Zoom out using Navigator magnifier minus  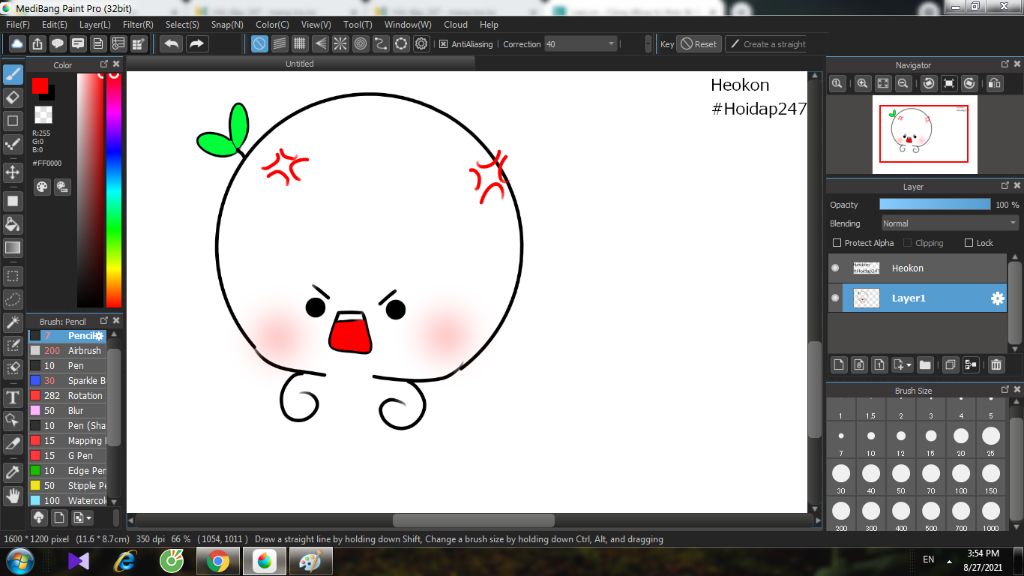903,84
